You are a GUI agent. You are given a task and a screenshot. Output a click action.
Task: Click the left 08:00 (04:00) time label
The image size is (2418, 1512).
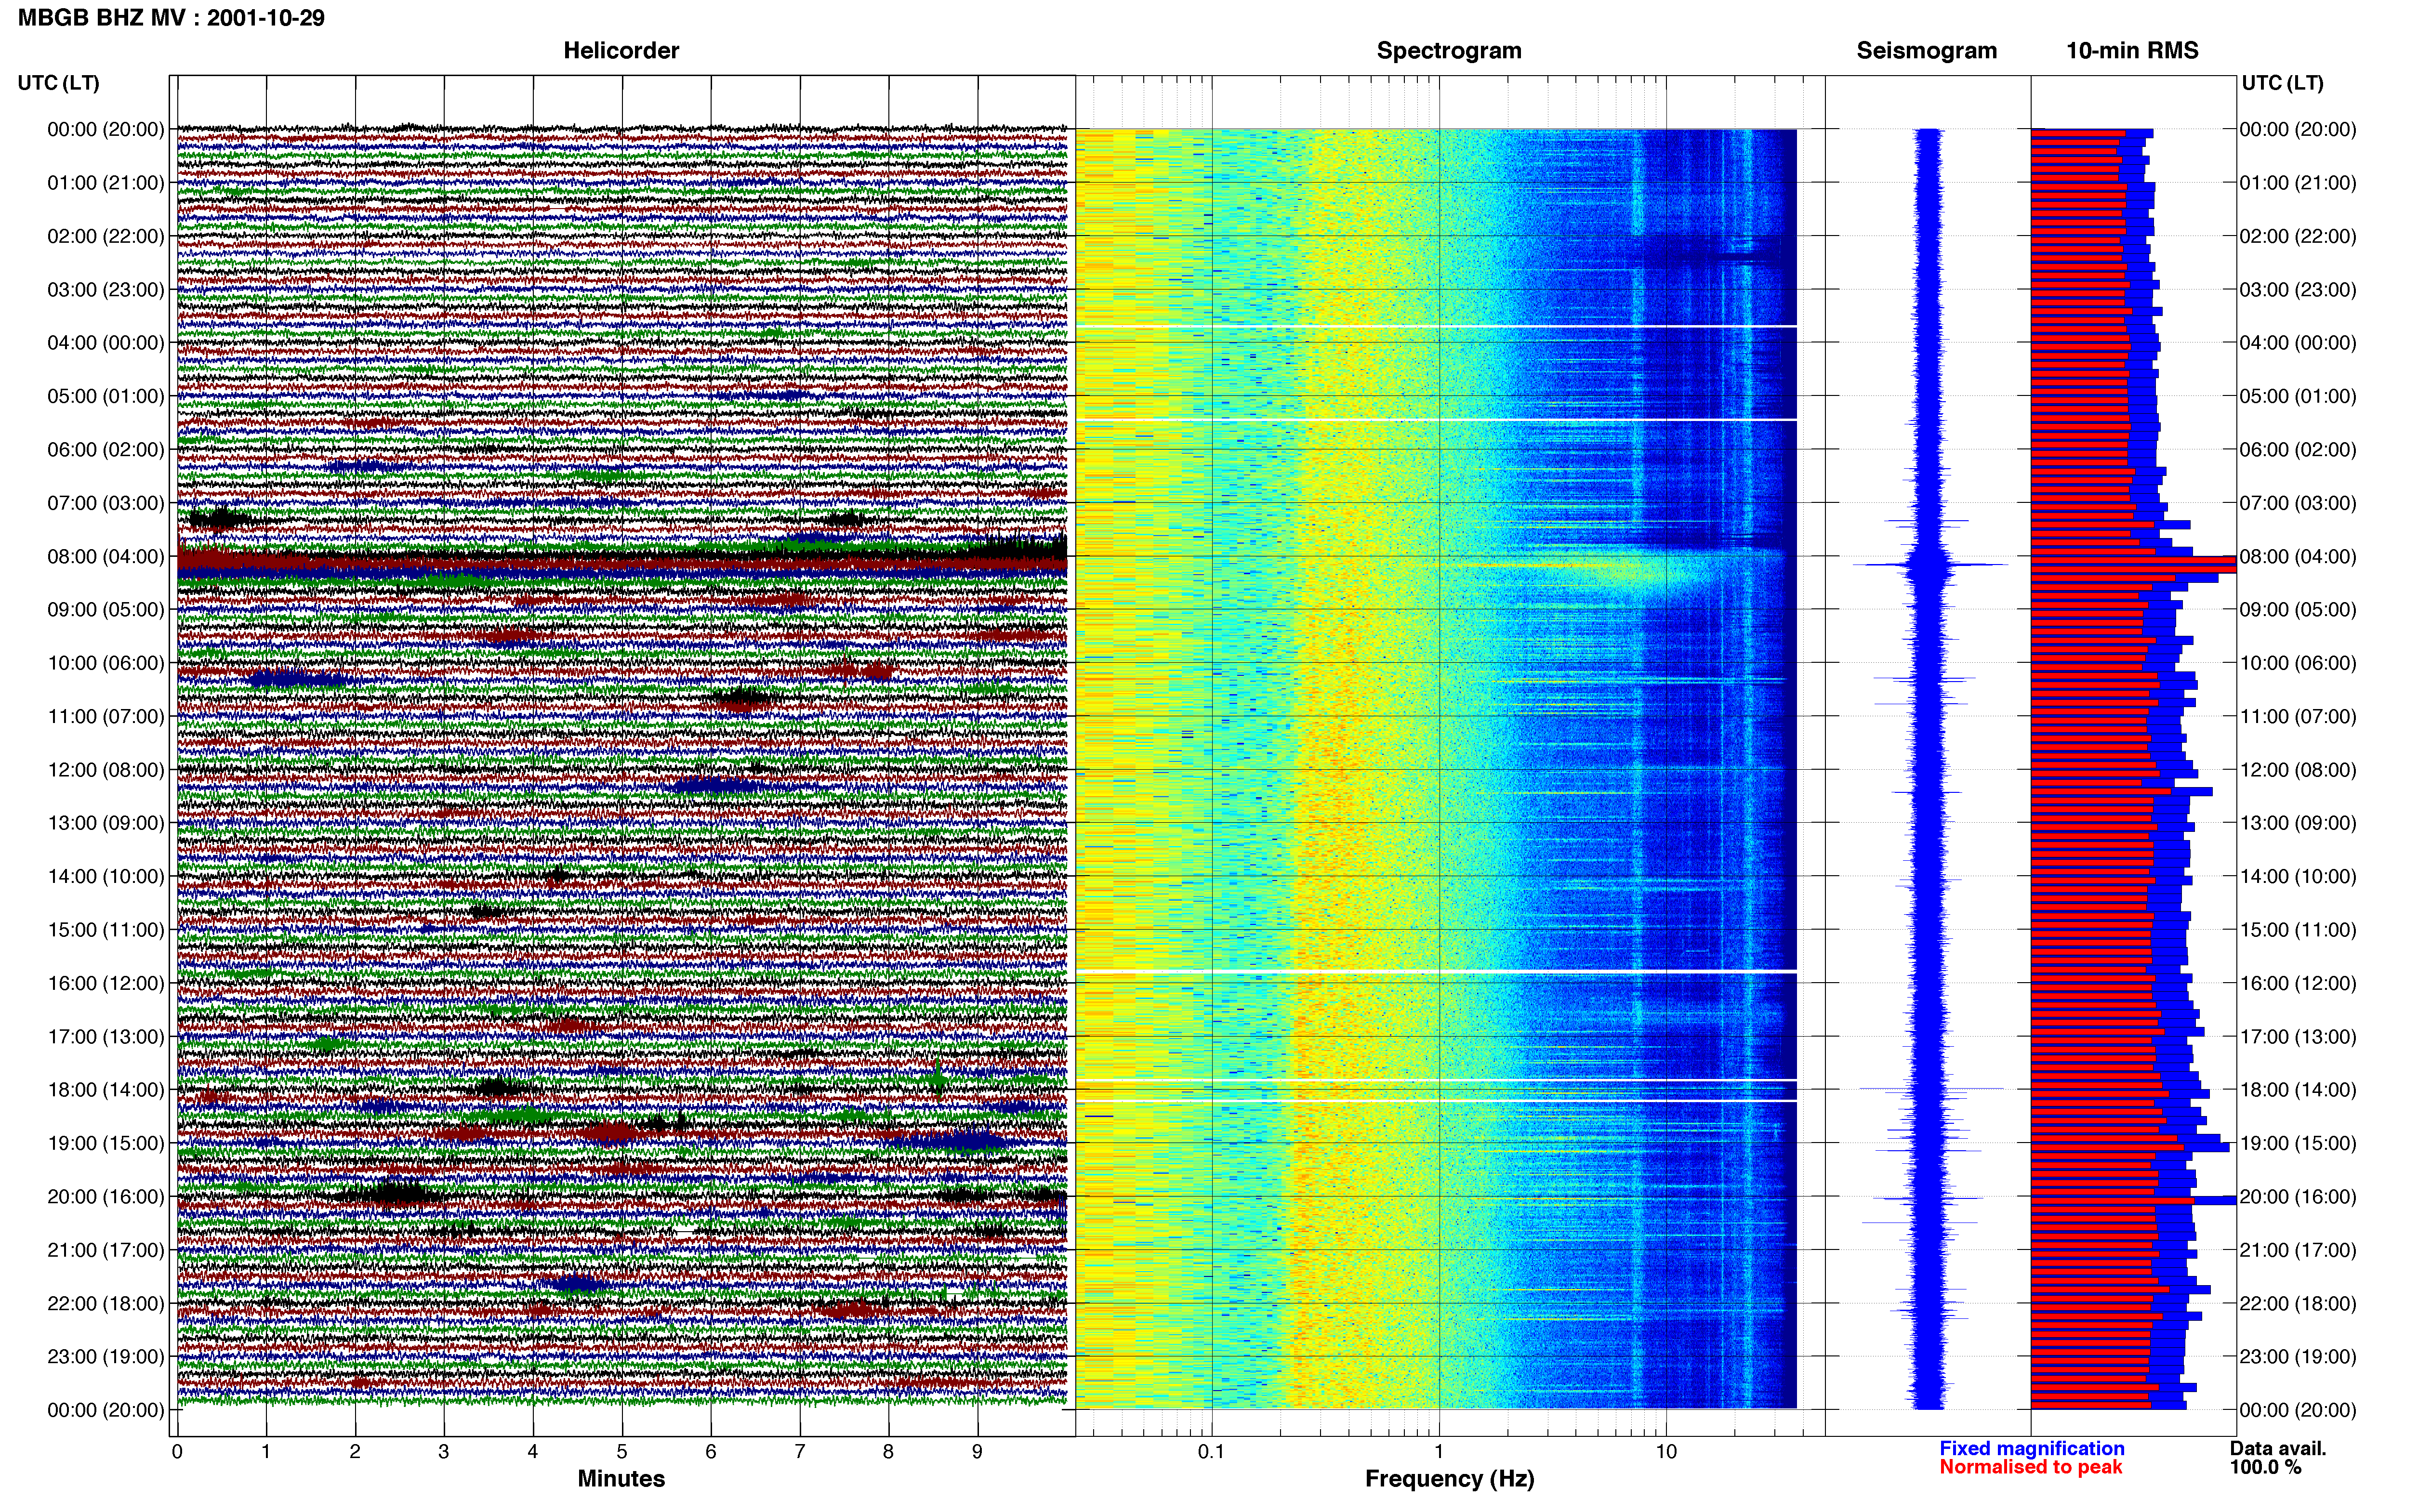[106, 556]
